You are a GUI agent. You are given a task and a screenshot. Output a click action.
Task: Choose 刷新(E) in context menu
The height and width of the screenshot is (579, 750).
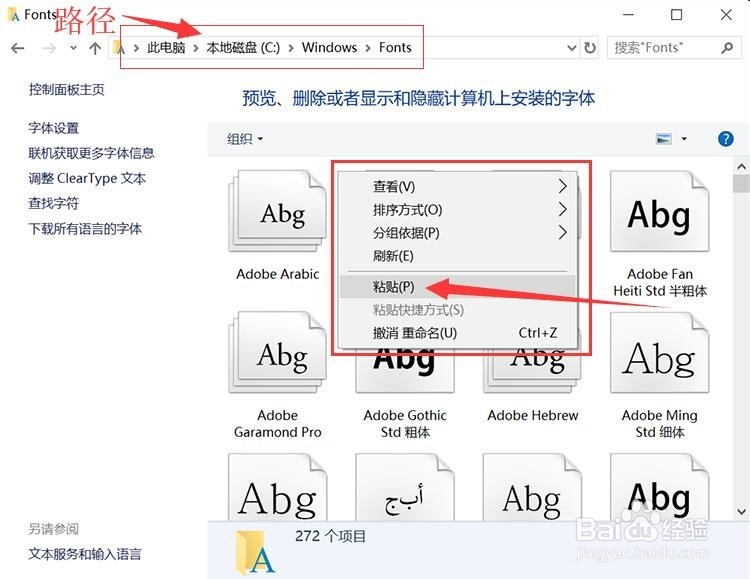[458, 256]
